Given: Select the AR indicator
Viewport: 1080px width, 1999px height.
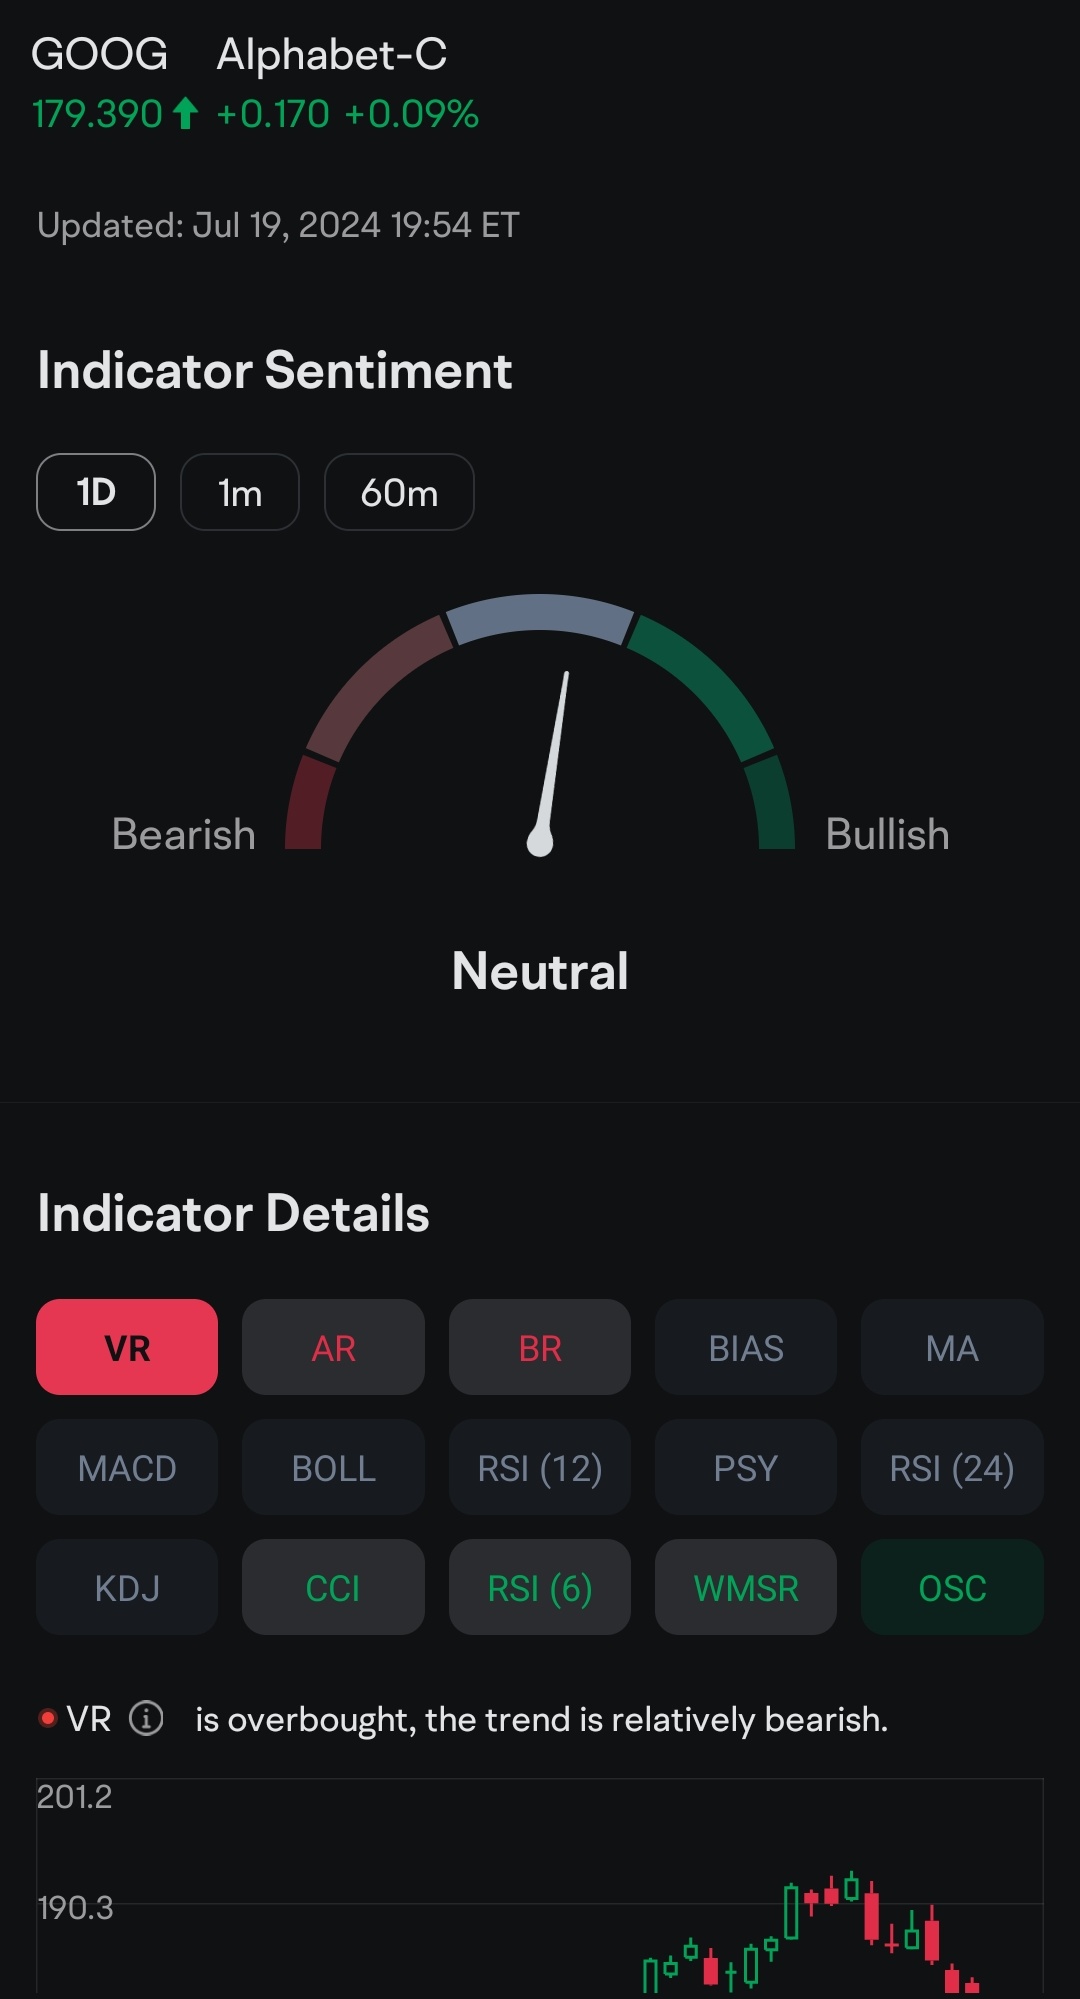Looking at the screenshot, I should pos(333,1347).
